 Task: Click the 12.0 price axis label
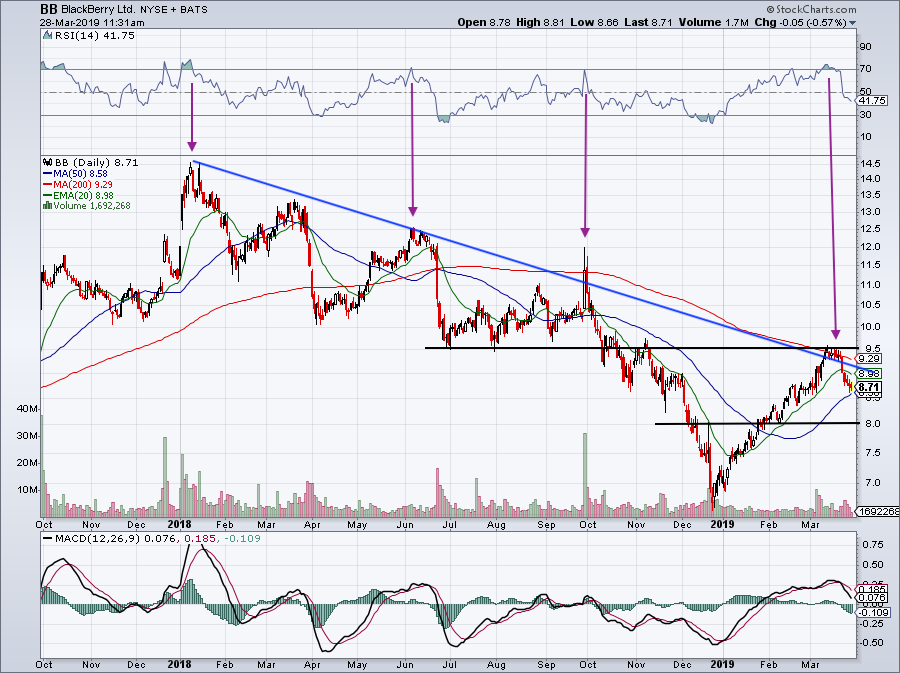point(870,247)
